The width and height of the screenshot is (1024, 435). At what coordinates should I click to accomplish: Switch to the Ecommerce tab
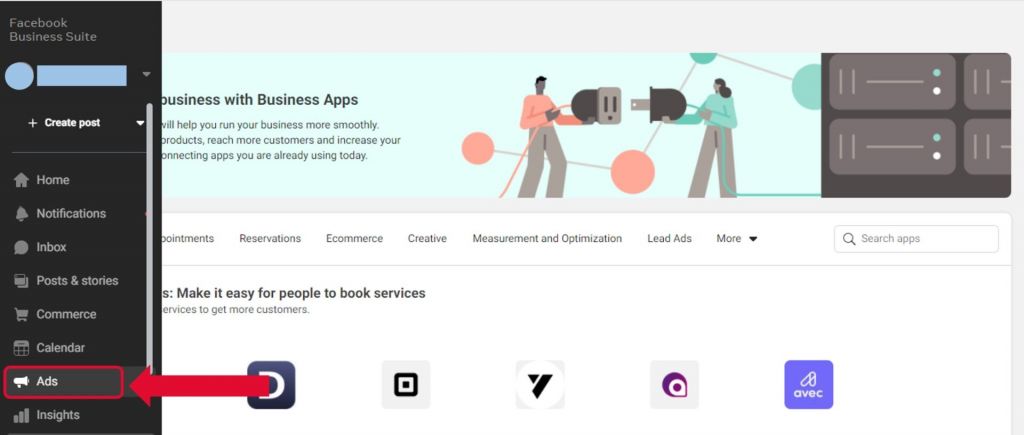click(355, 238)
